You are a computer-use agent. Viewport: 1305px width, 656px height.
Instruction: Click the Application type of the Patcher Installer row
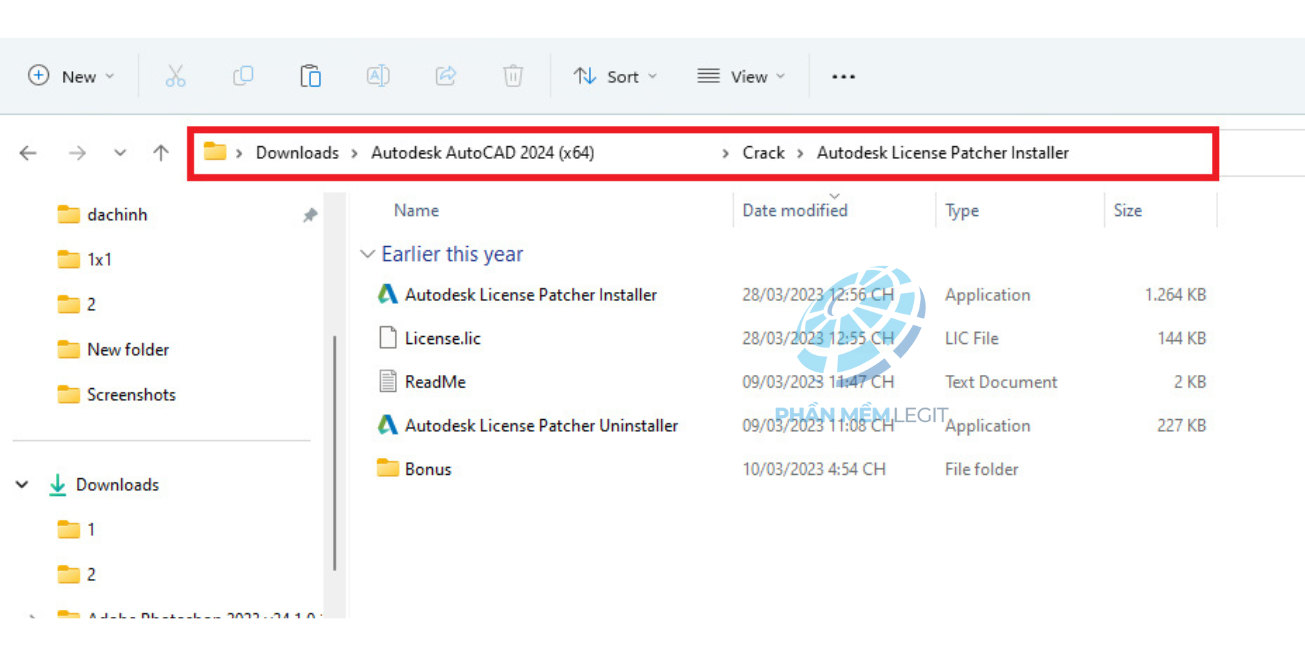click(x=987, y=295)
